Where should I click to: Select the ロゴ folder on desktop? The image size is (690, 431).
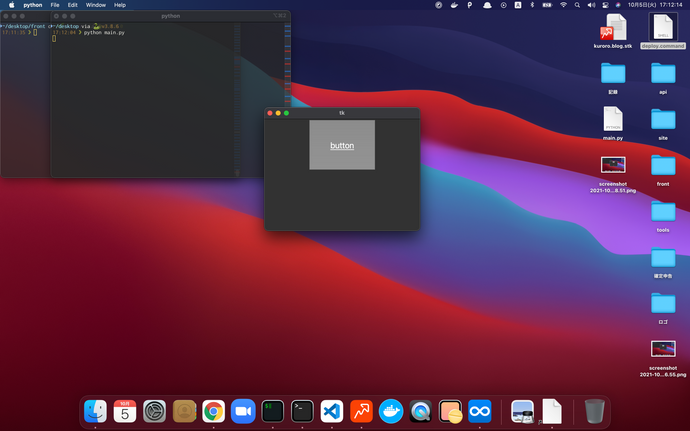click(663, 307)
